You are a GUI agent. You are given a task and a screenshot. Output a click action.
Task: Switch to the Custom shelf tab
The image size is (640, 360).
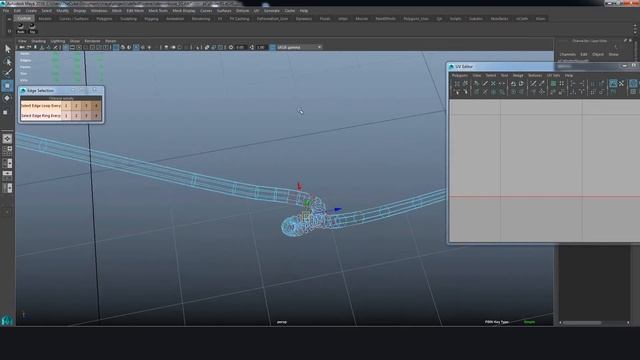(x=24, y=18)
